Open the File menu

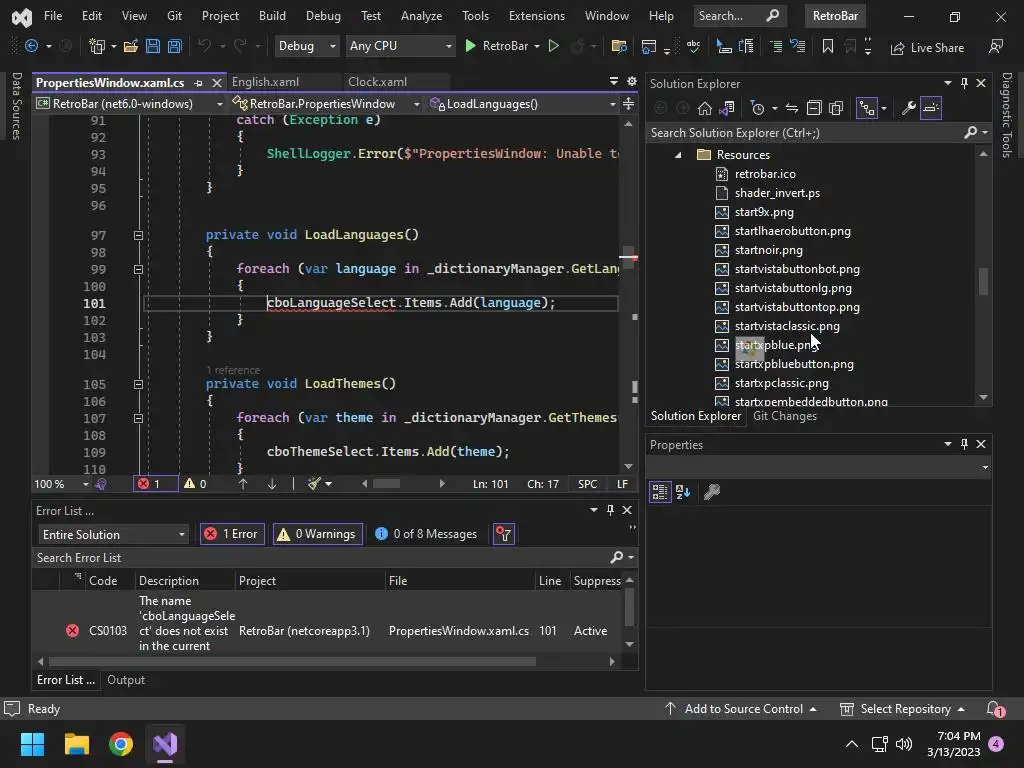(53, 16)
